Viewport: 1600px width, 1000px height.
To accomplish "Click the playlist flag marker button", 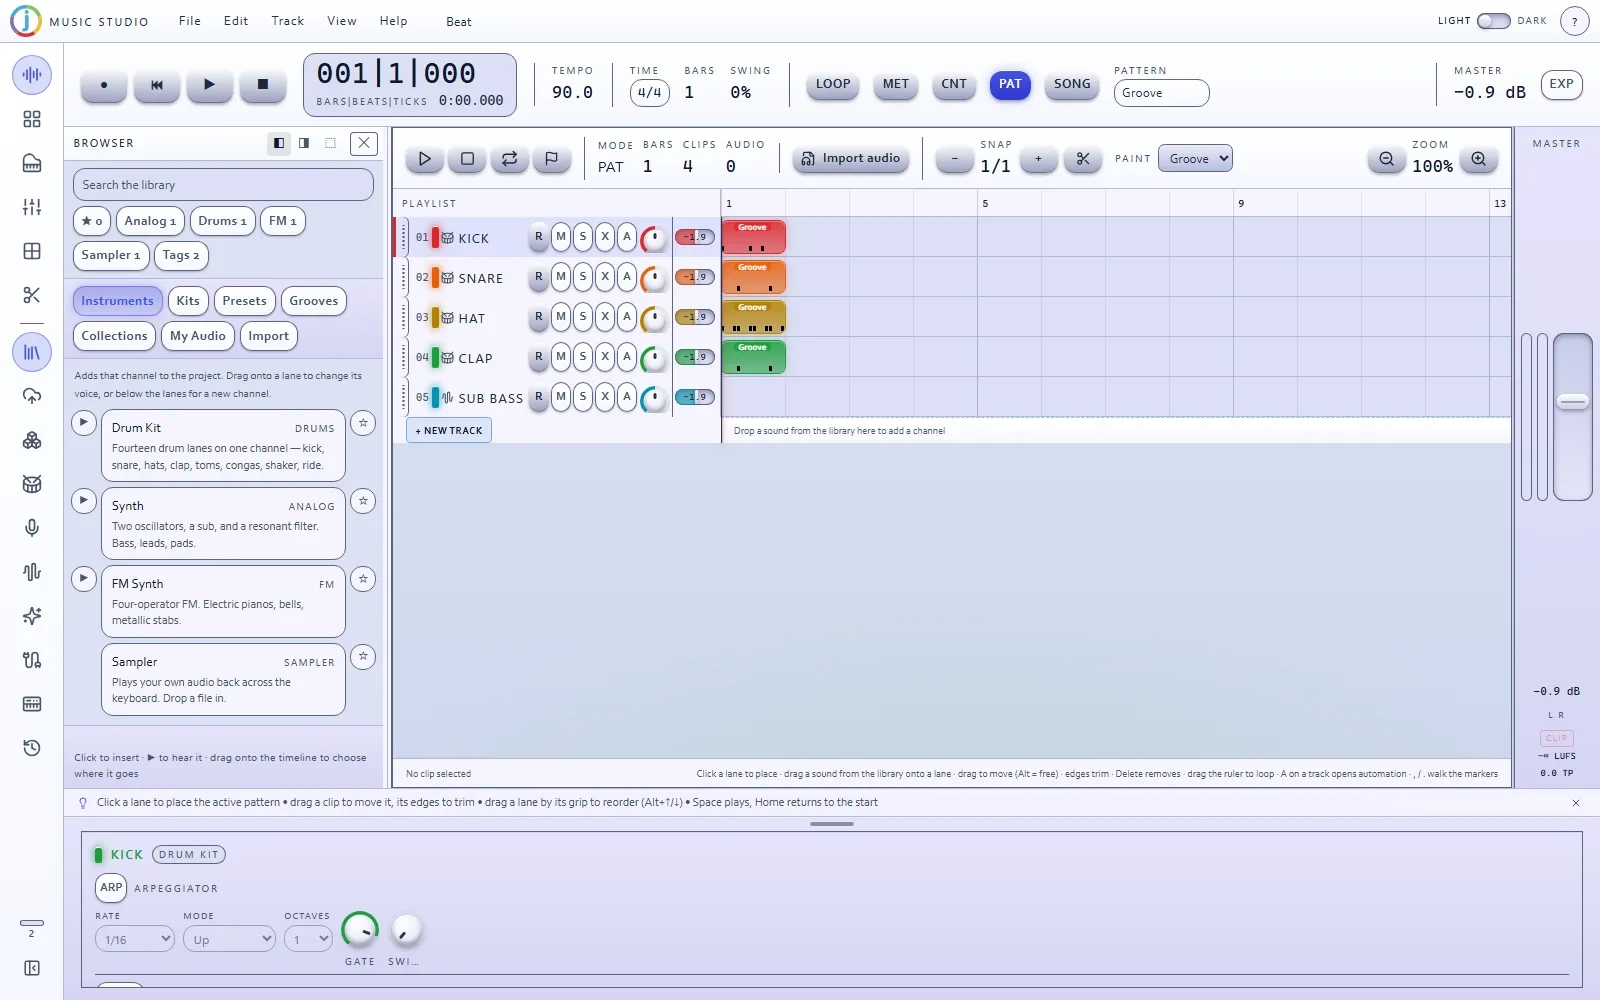I will pyautogui.click(x=551, y=158).
